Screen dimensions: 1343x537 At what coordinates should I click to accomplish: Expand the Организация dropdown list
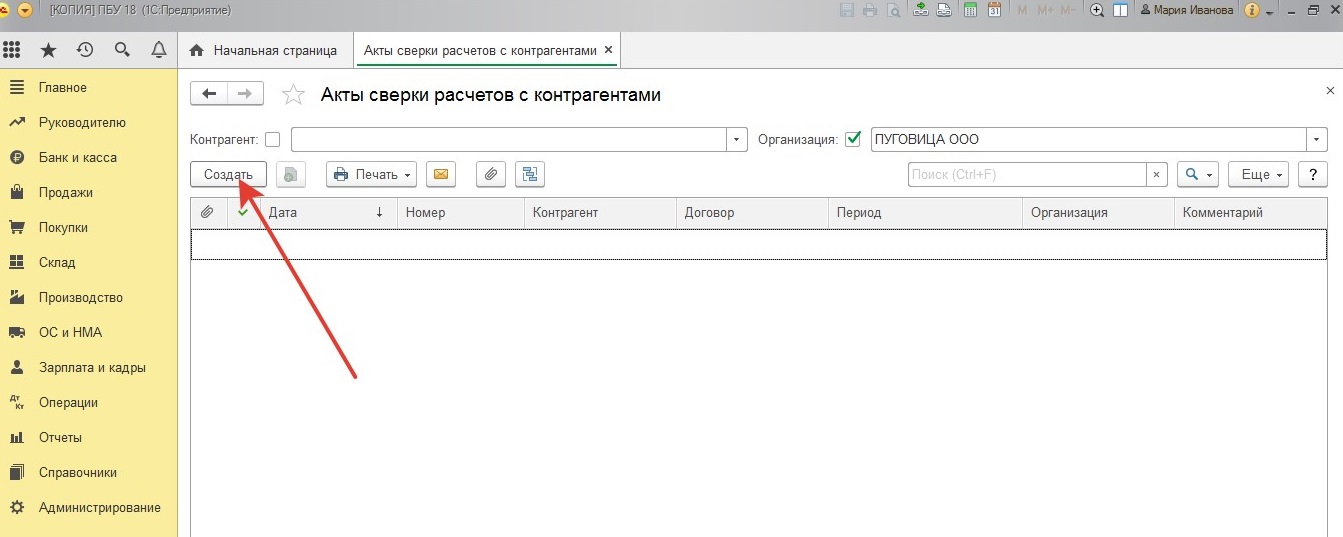[1317, 140]
